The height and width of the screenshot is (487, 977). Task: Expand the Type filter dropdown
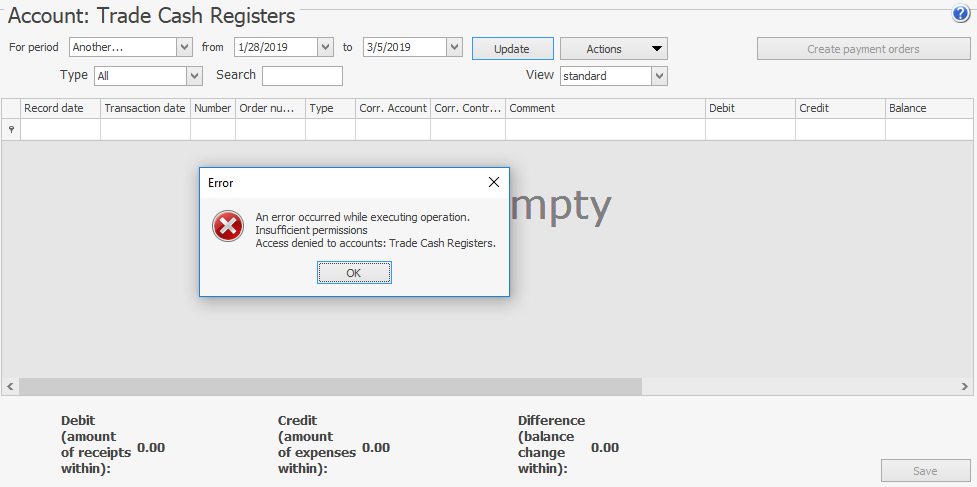(x=194, y=76)
